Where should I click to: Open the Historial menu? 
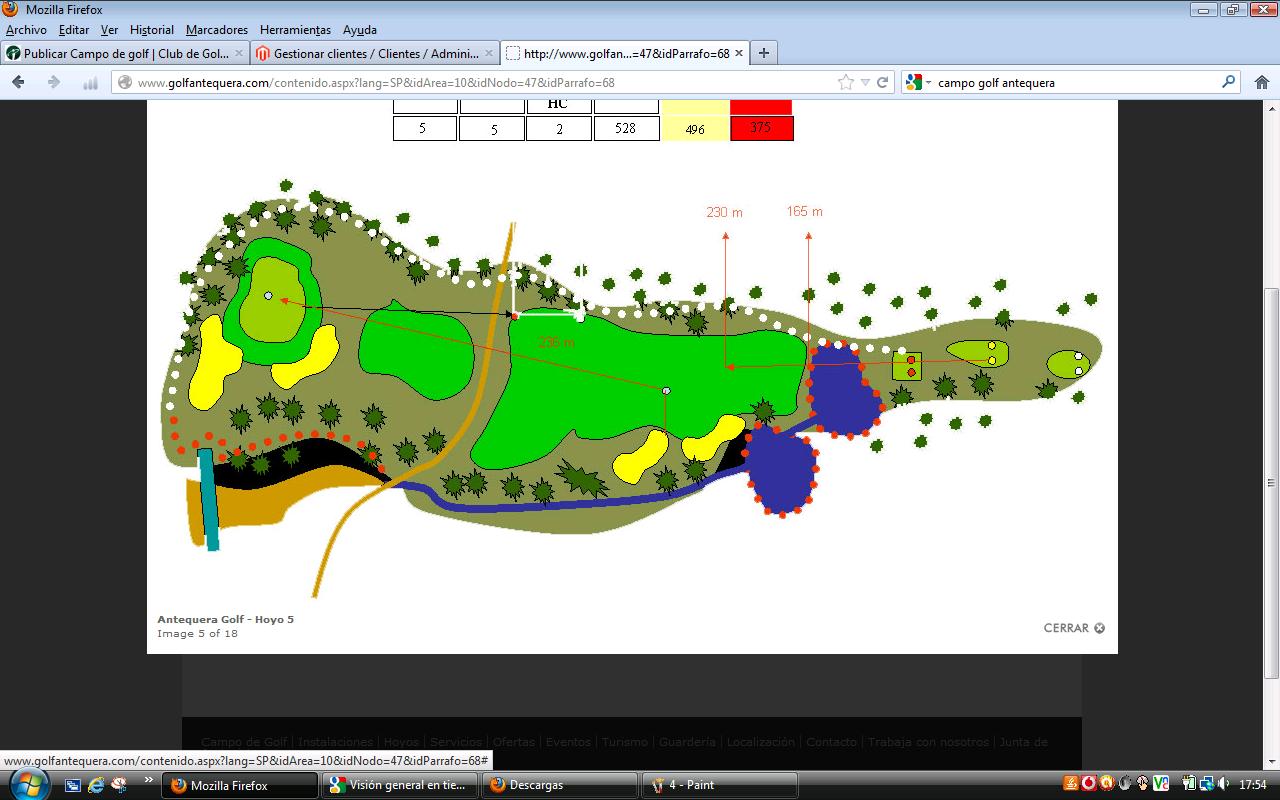pyautogui.click(x=152, y=30)
